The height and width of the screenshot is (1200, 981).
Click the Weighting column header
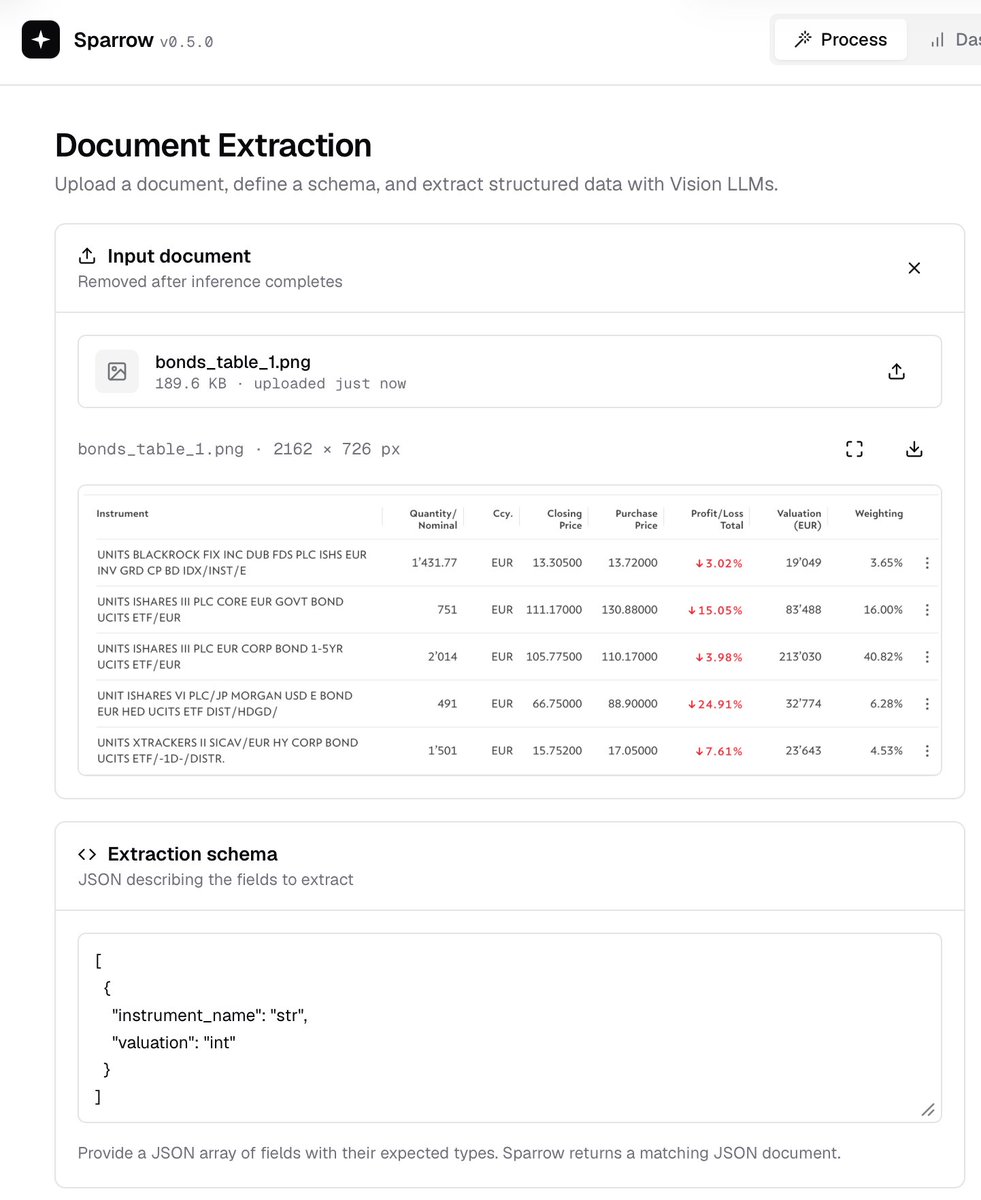pos(879,513)
